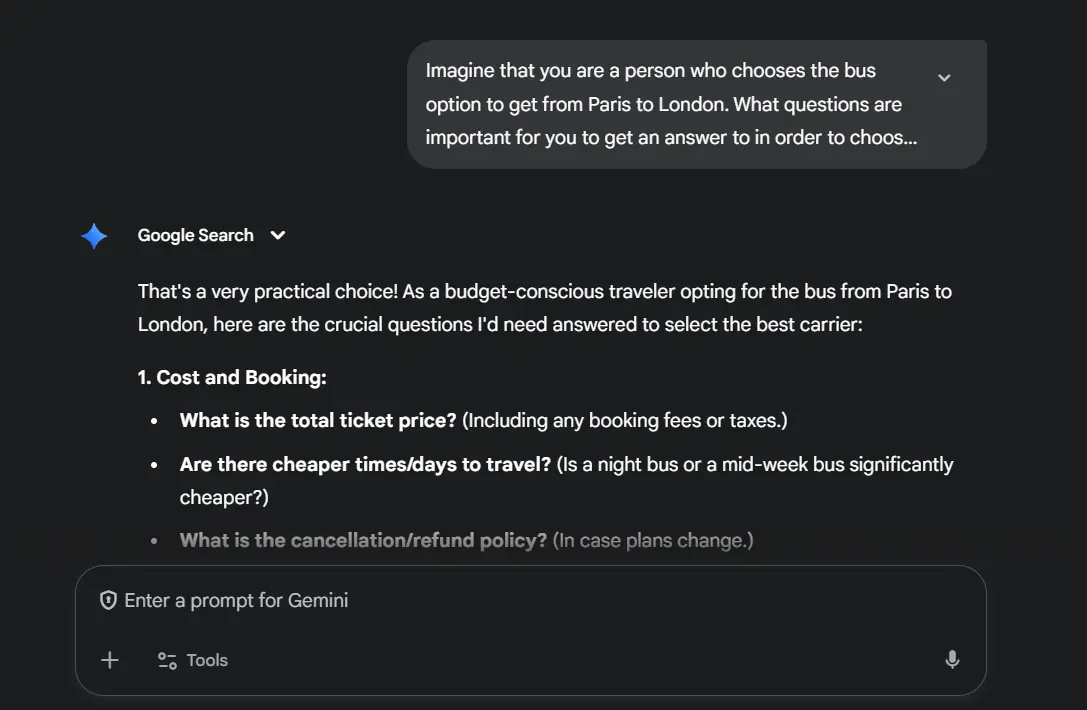Open the Google Search dropdown chevron
Viewport: 1087px width, 710px height.
(x=278, y=236)
